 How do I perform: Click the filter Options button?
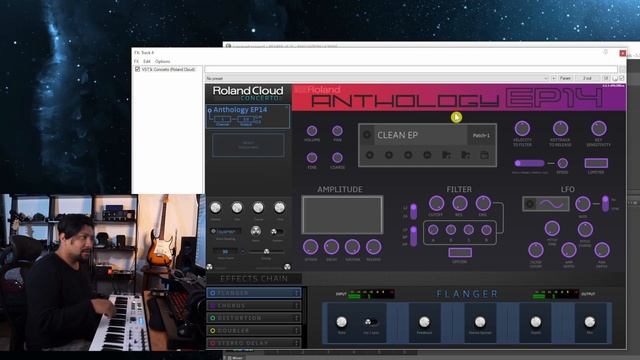coord(460,253)
